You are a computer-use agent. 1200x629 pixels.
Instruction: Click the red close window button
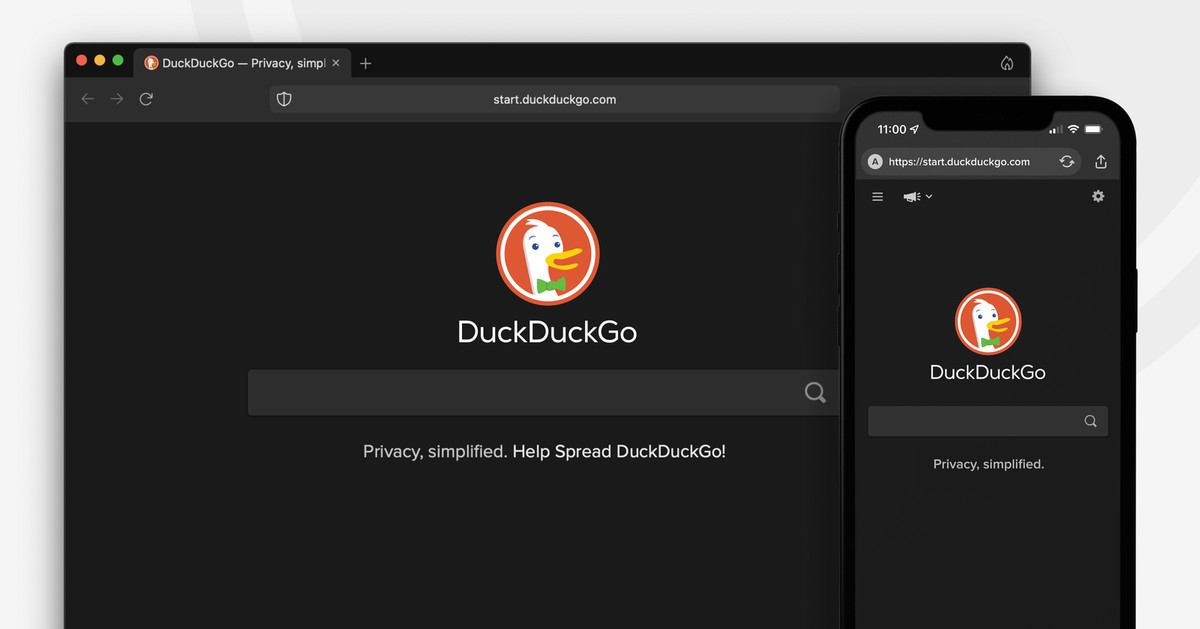82,61
